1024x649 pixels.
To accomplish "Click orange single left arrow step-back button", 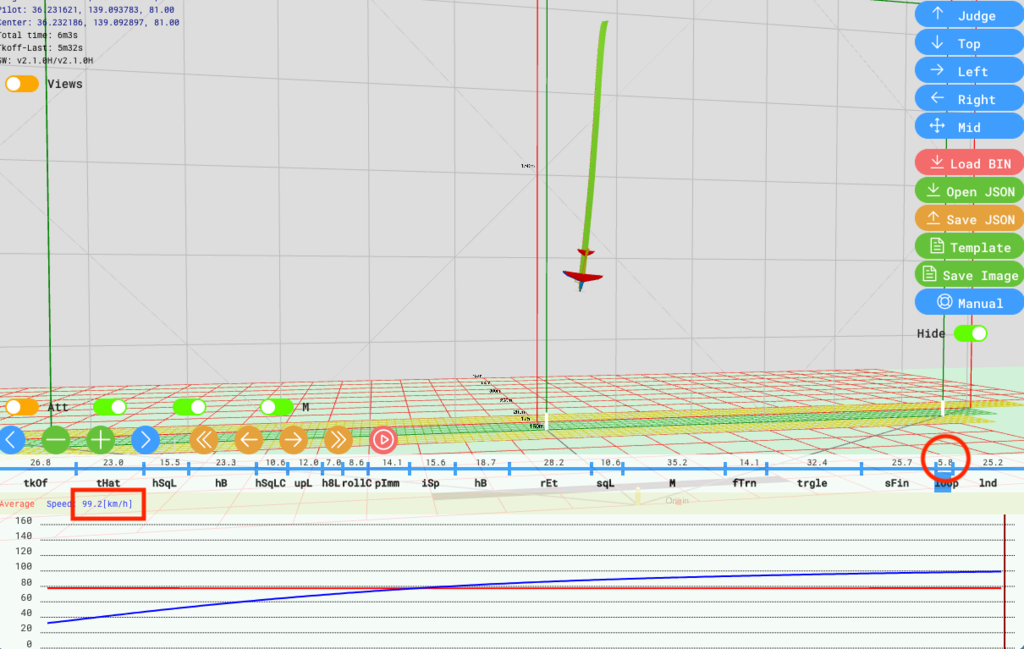I will [248, 439].
